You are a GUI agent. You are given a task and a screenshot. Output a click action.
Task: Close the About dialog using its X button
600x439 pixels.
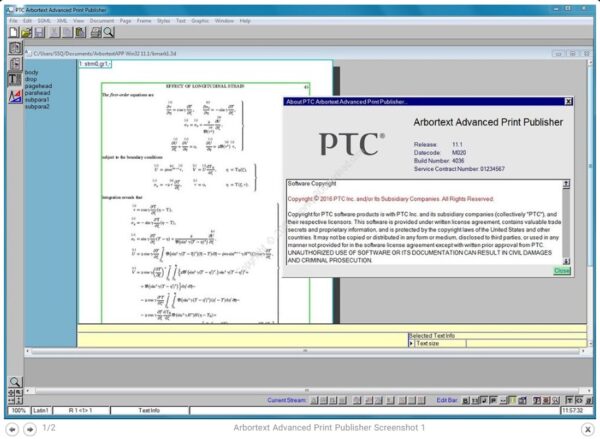pyautogui.click(x=569, y=101)
